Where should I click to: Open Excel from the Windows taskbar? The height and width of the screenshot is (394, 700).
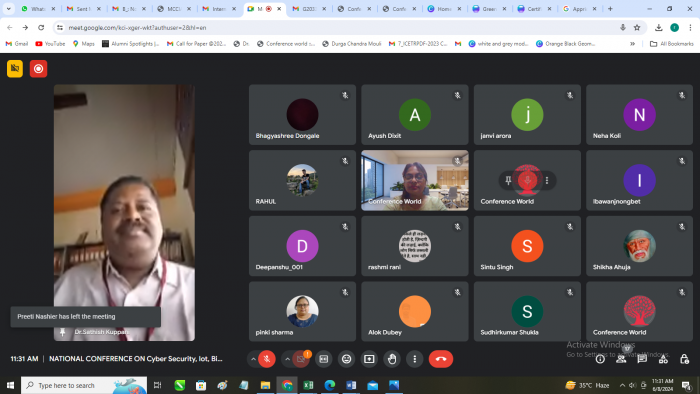coord(308,385)
